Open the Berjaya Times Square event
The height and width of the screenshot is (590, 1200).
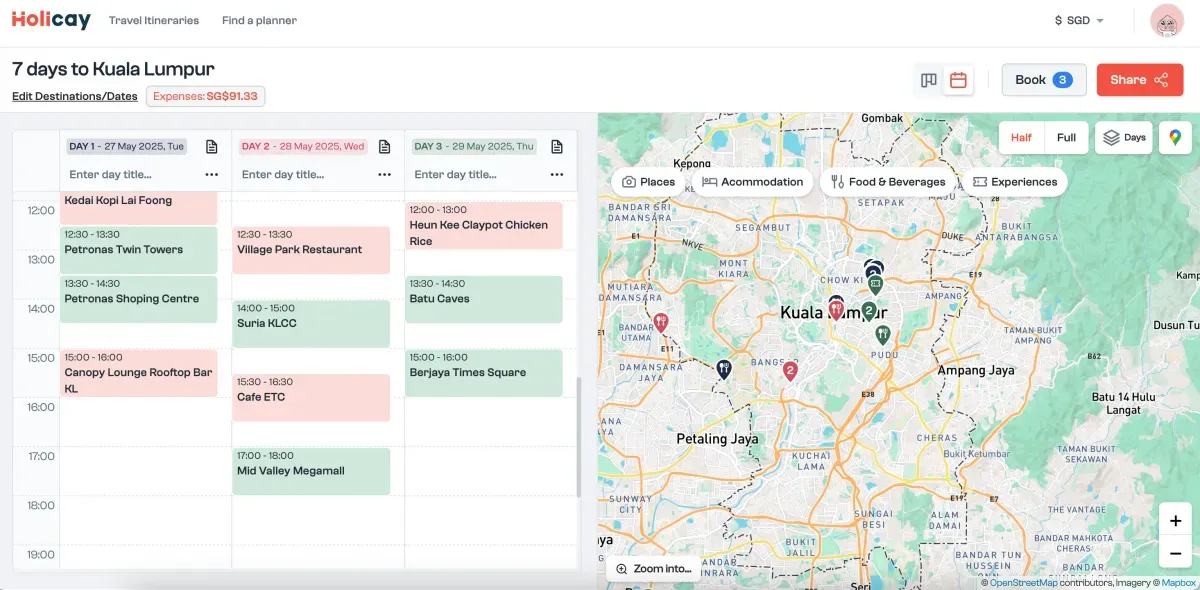coord(484,373)
